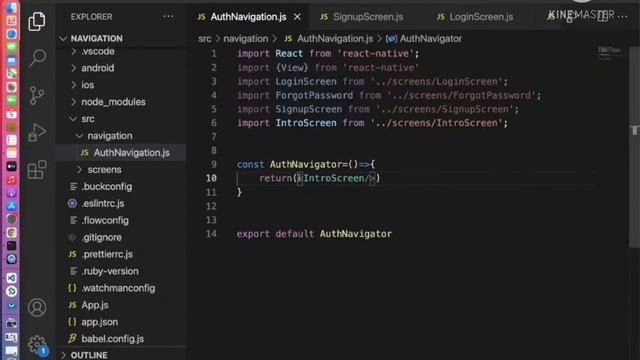640x360 pixels.
Task: Open the Source Control view icon
Action: (37, 96)
